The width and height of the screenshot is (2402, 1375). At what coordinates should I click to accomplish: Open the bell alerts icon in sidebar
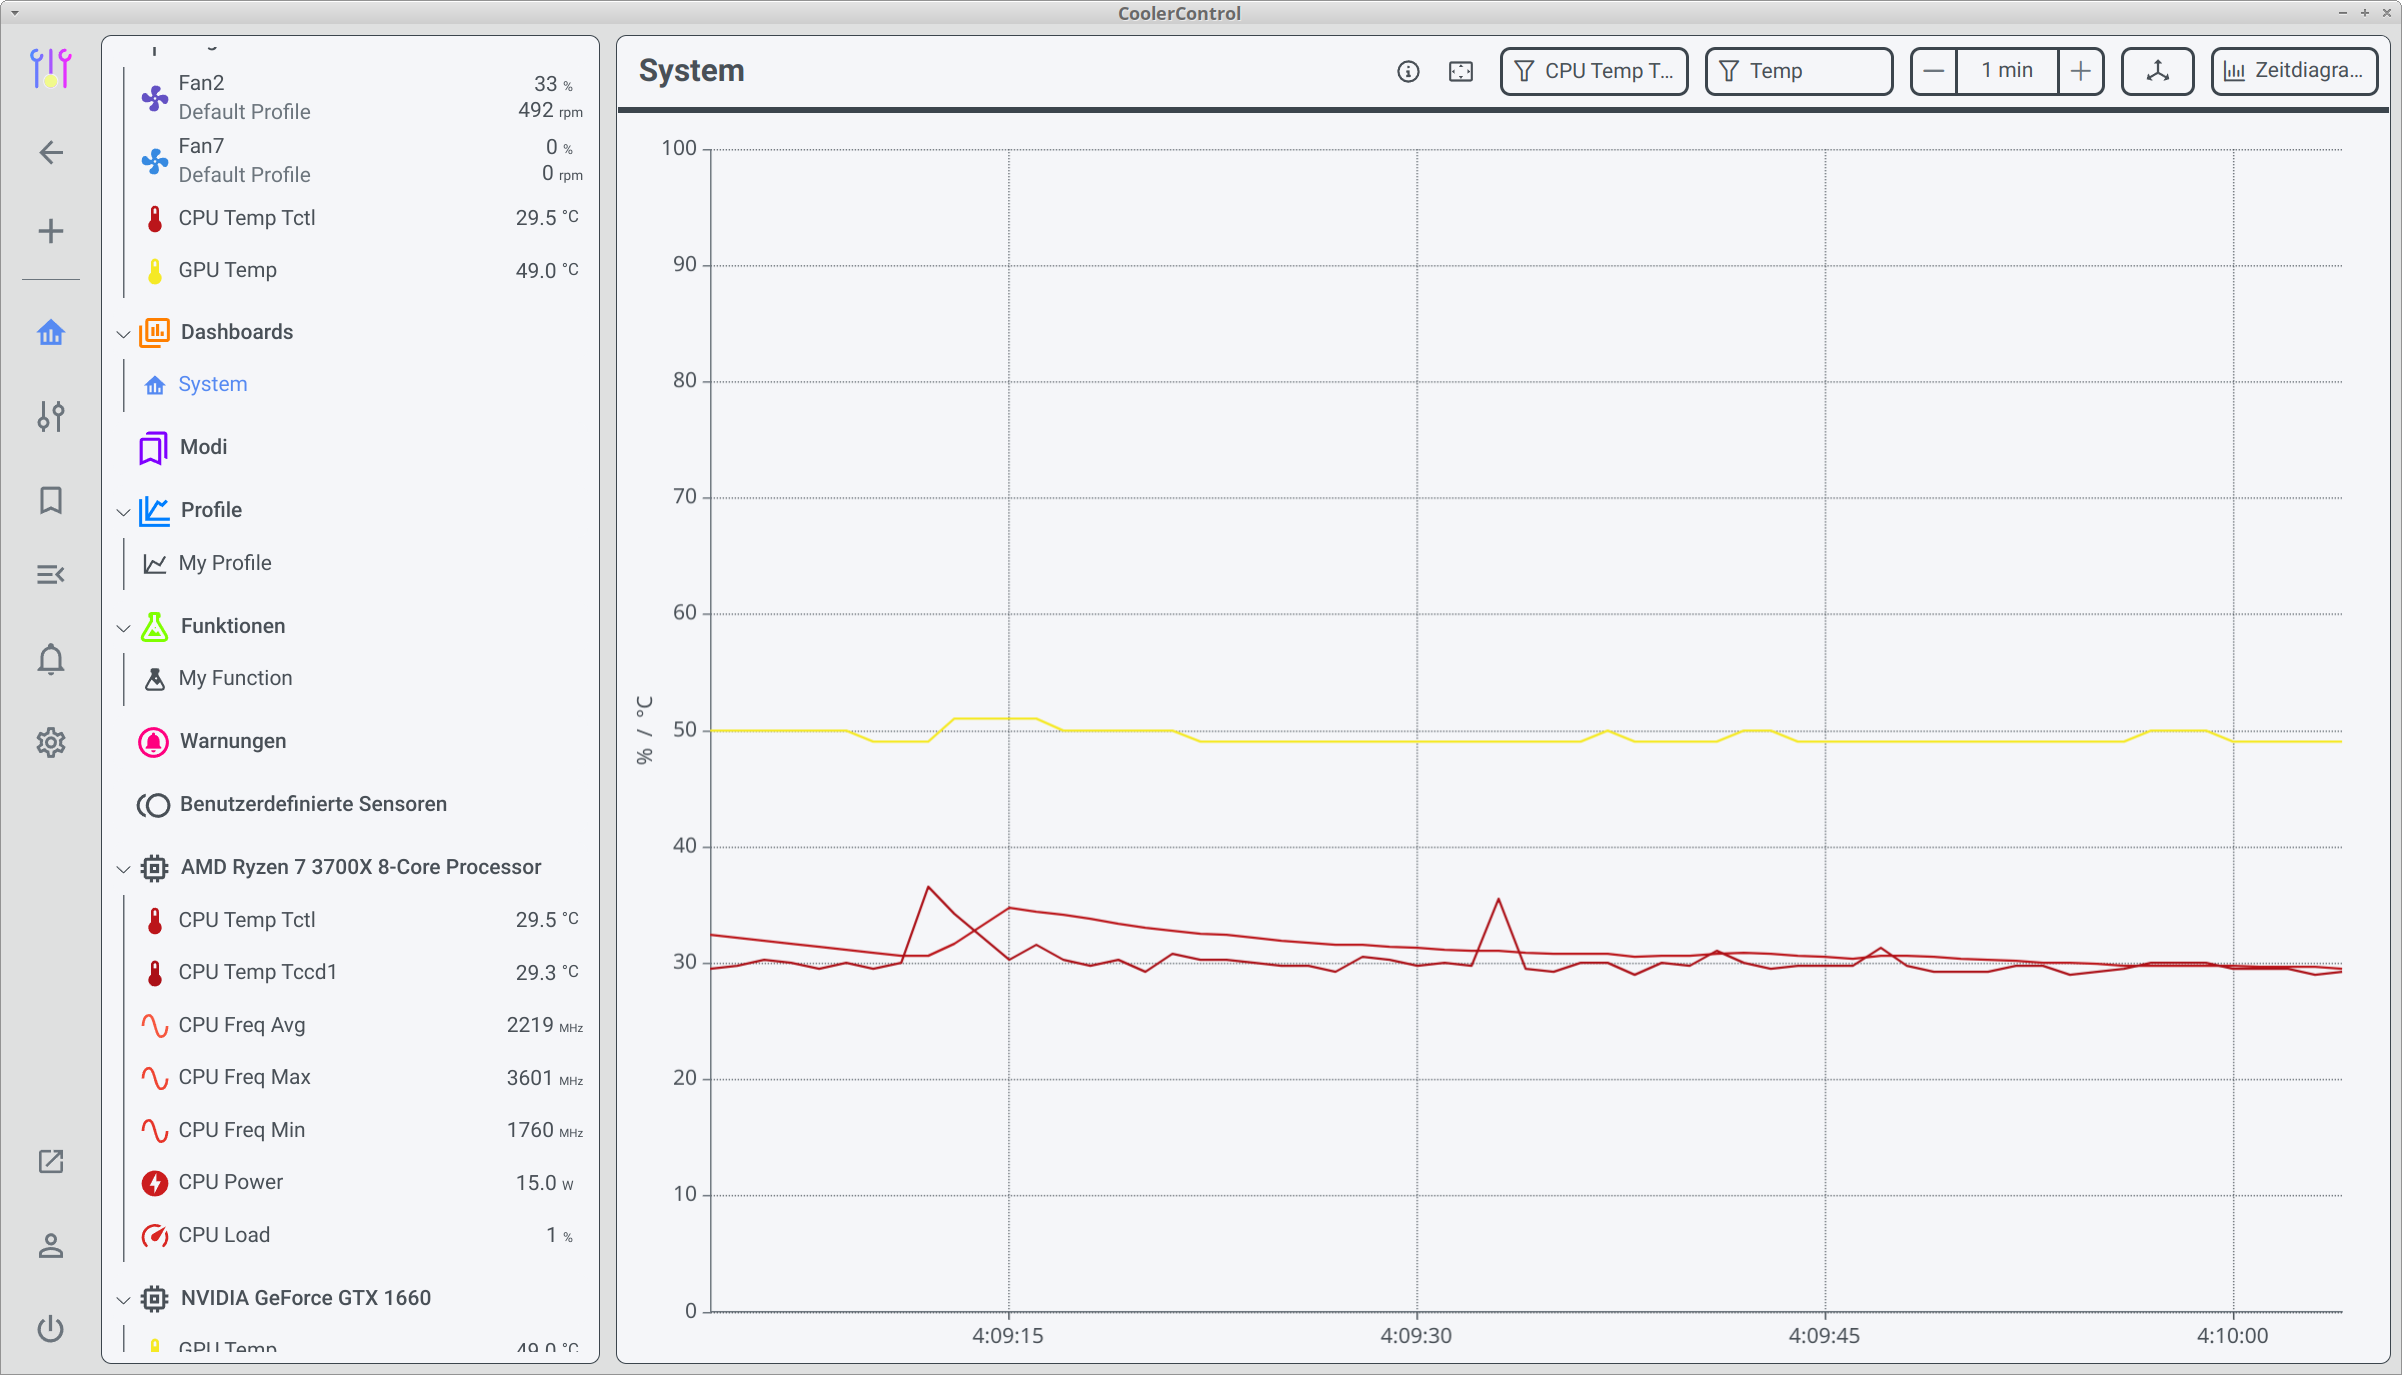tap(51, 659)
